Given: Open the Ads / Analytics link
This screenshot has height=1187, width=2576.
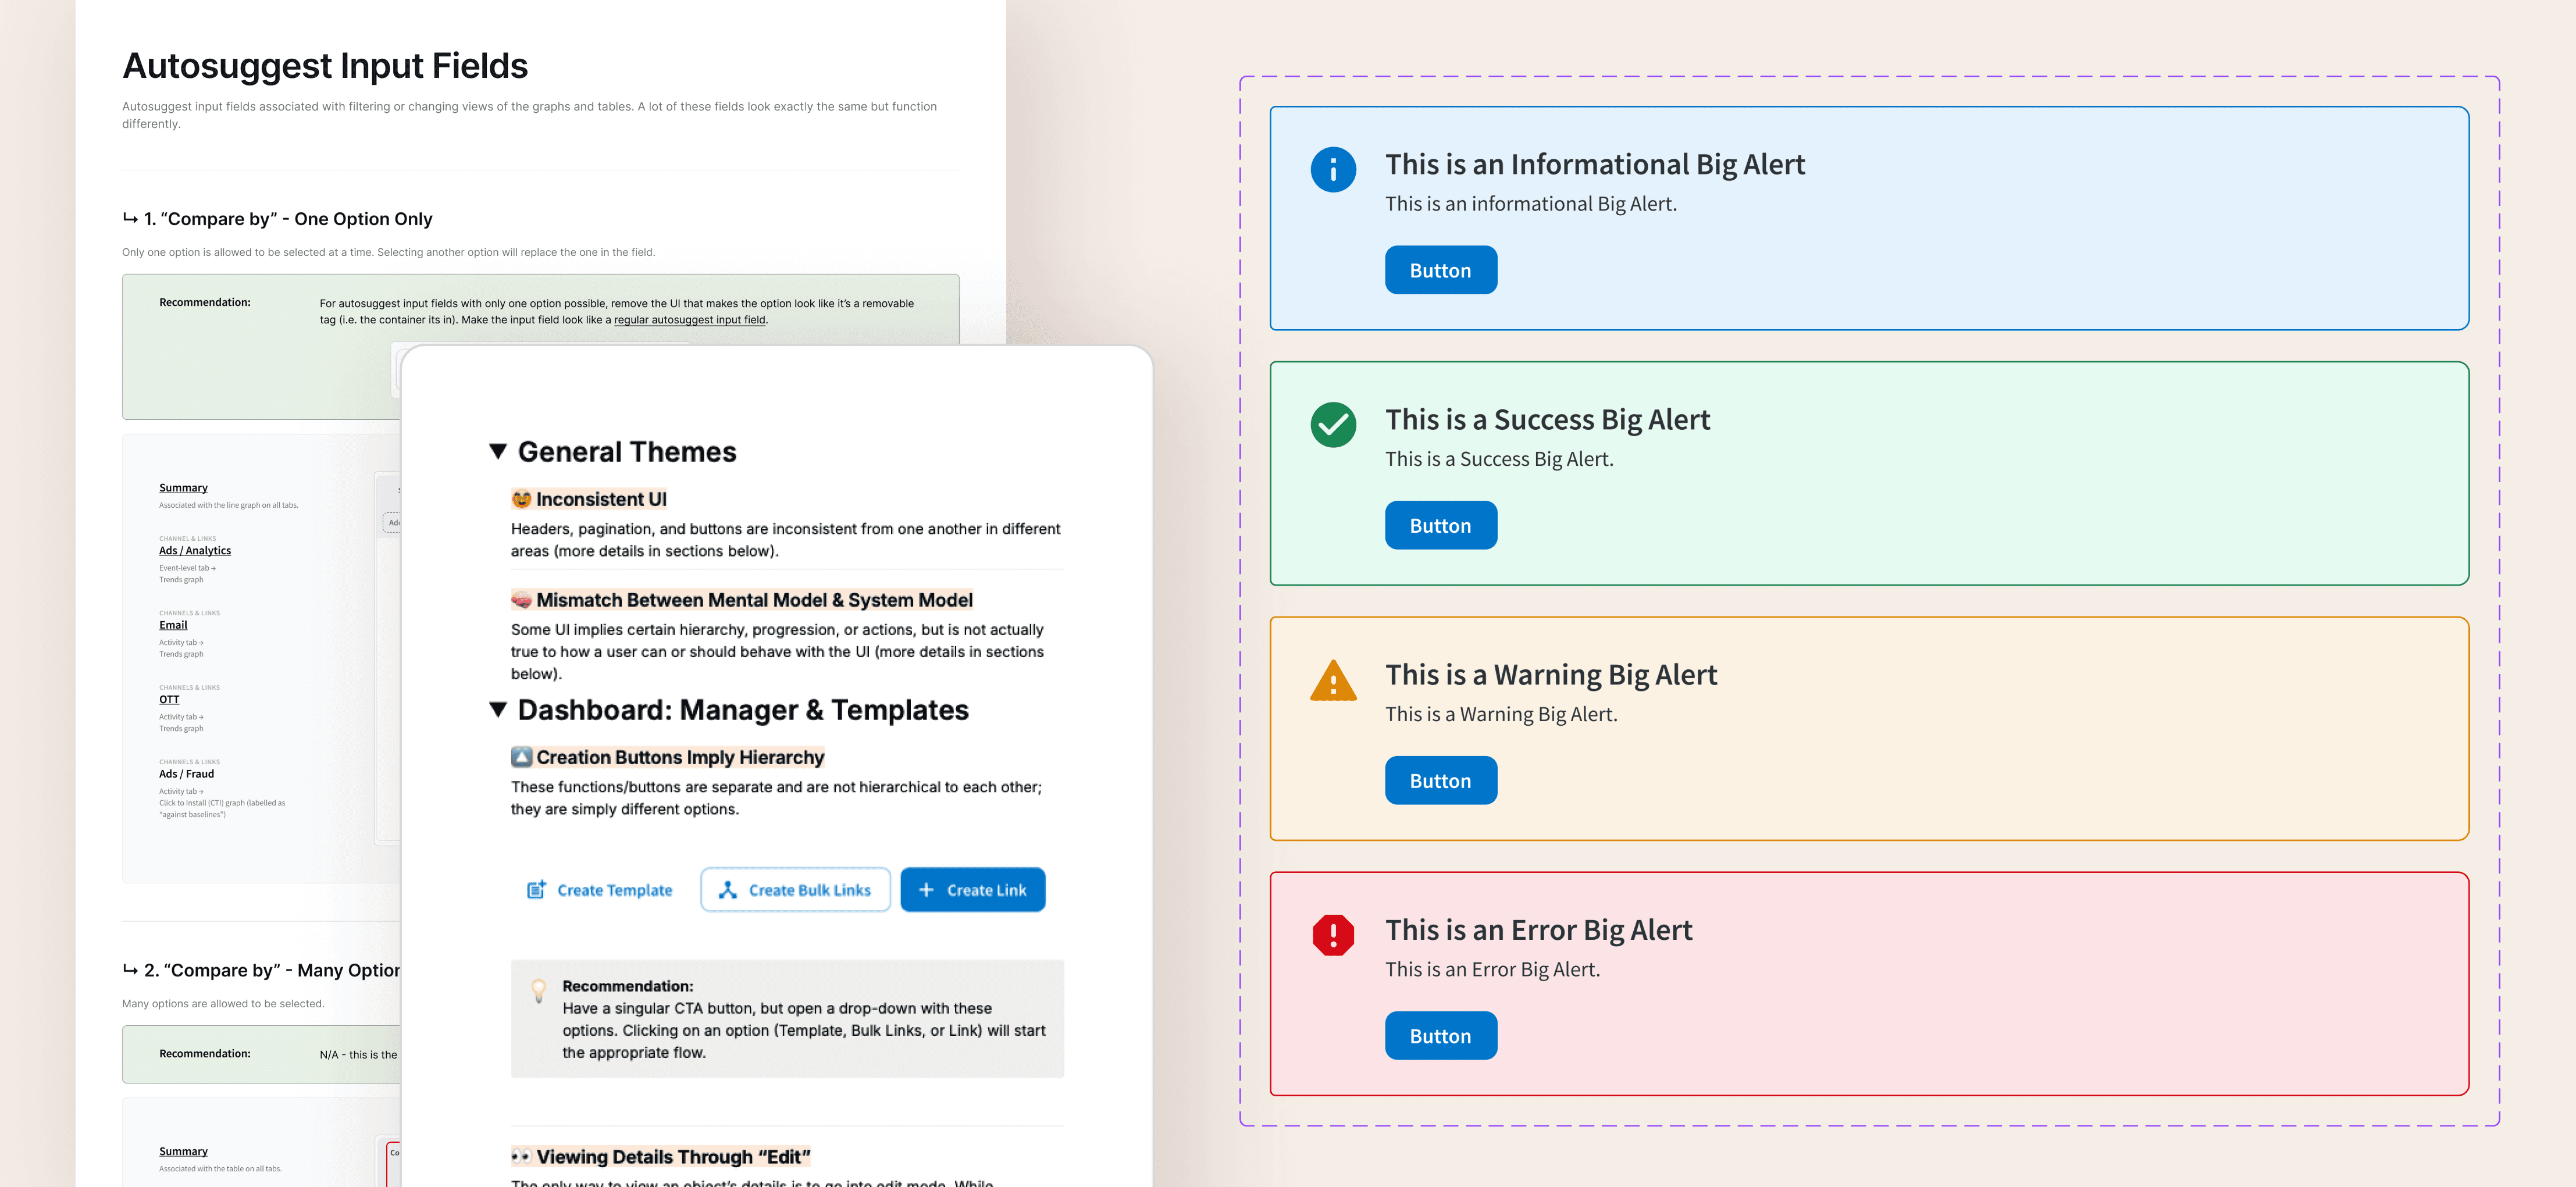Looking at the screenshot, I should [x=195, y=551].
